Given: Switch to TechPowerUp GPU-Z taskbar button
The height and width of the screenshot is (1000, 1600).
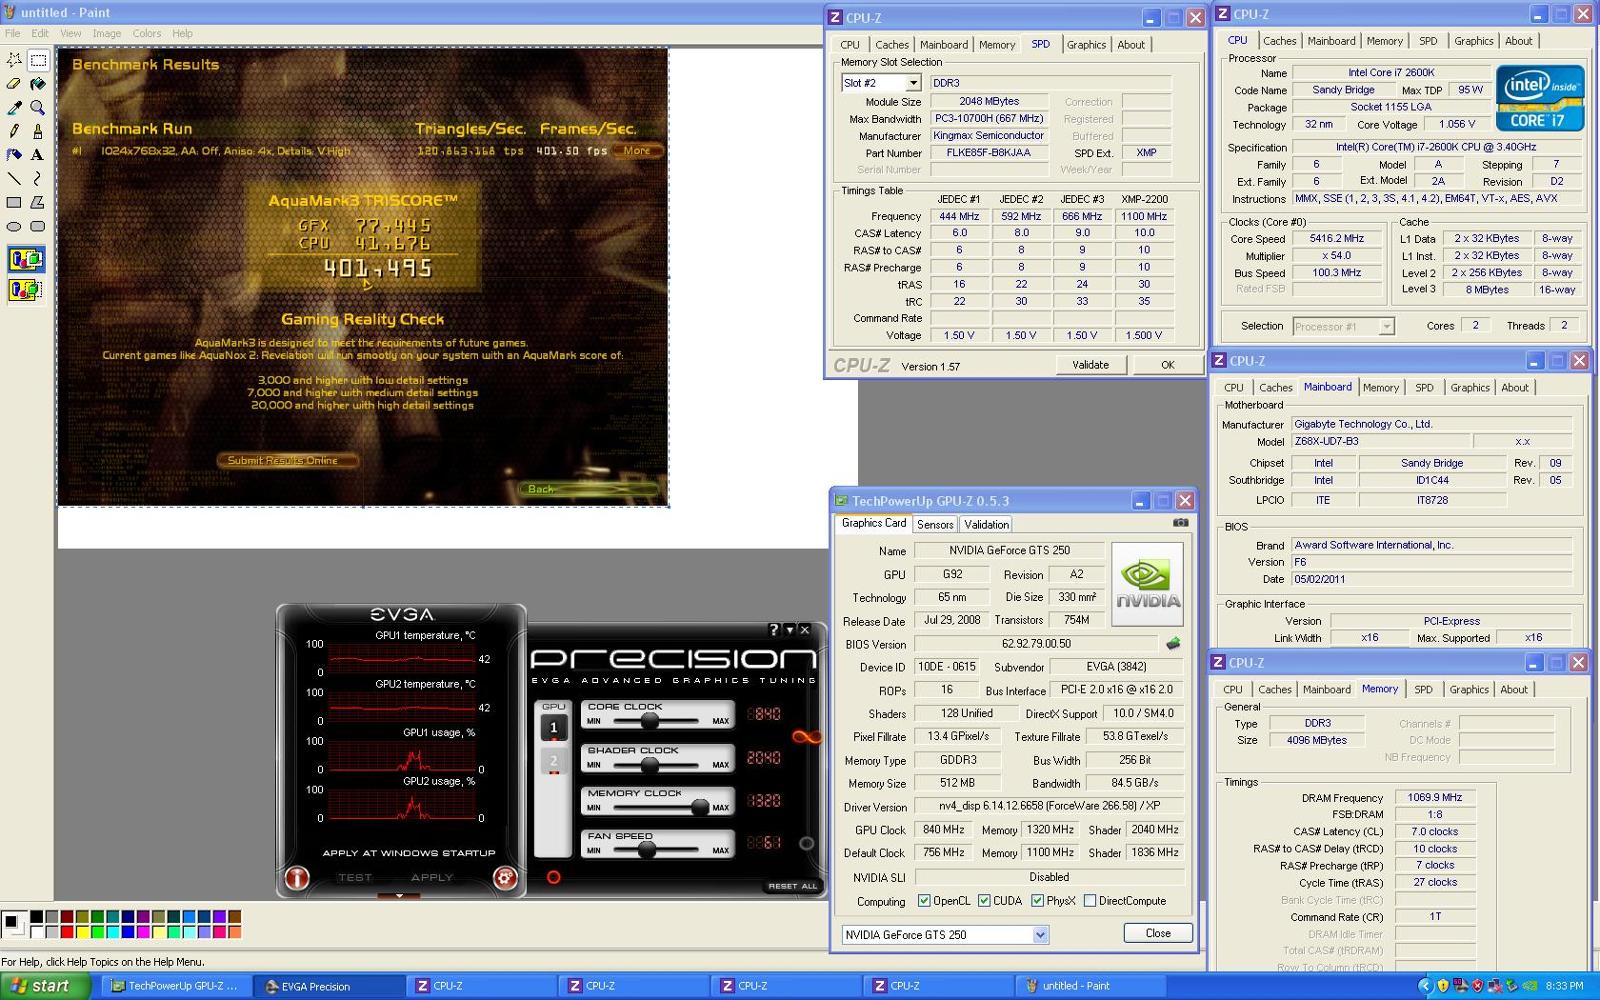Looking at the screenshot, I should pos(175,986).
